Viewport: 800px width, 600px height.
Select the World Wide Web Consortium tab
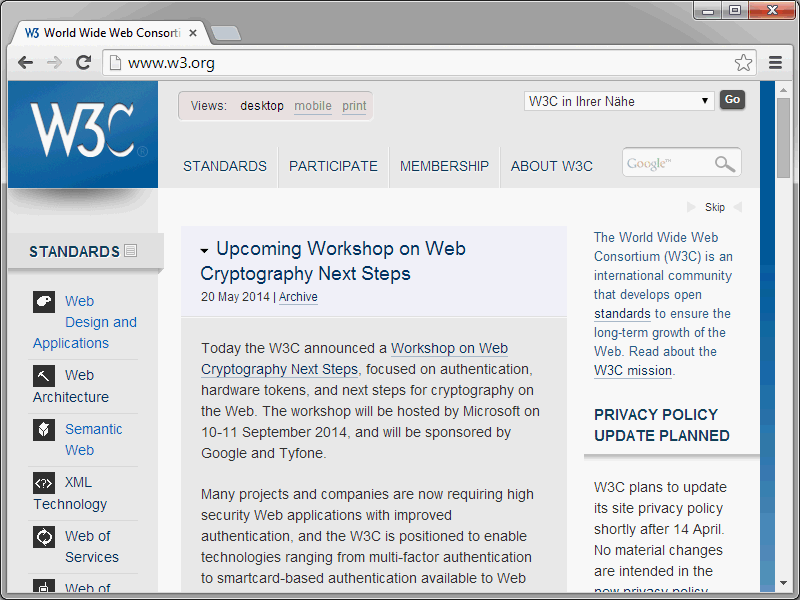click(110, 33)
